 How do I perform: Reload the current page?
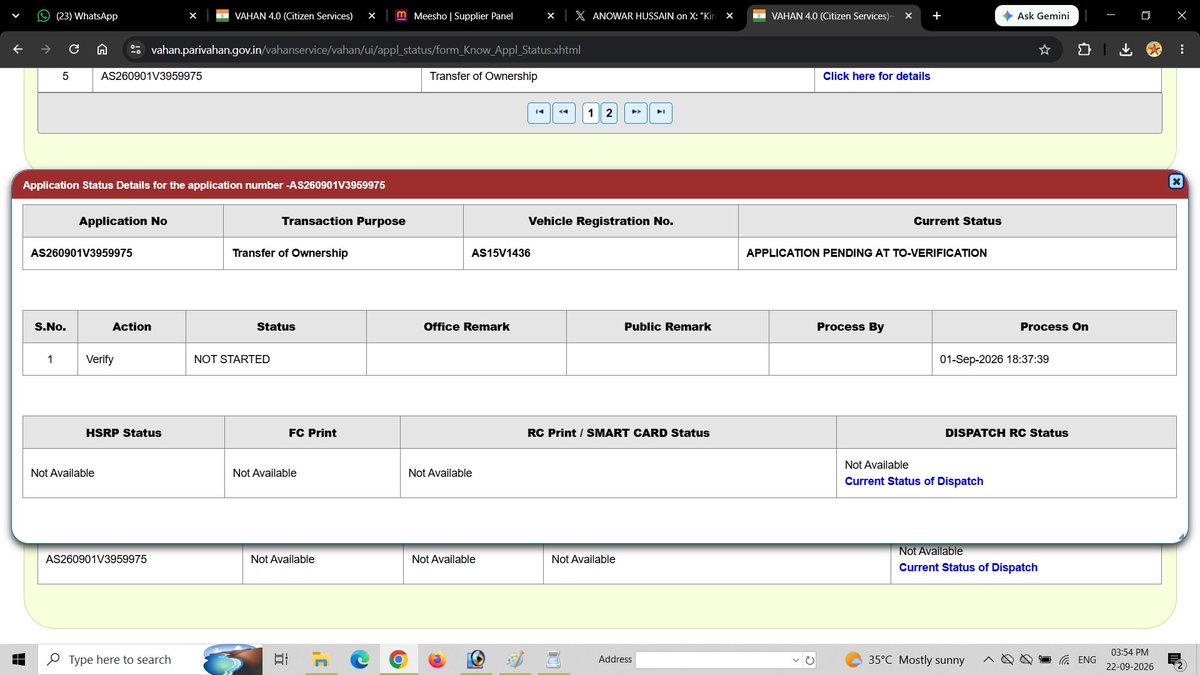pos(74,49)
